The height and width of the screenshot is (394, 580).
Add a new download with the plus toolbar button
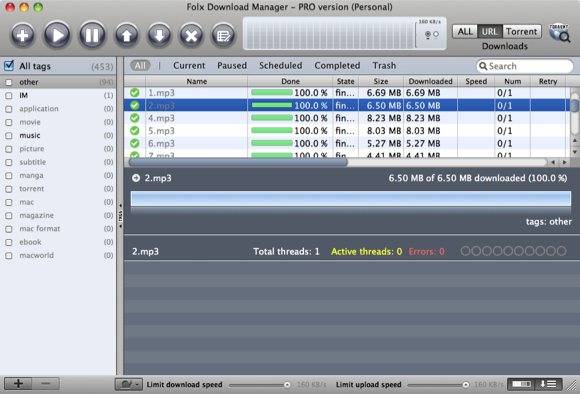point(23,36)
